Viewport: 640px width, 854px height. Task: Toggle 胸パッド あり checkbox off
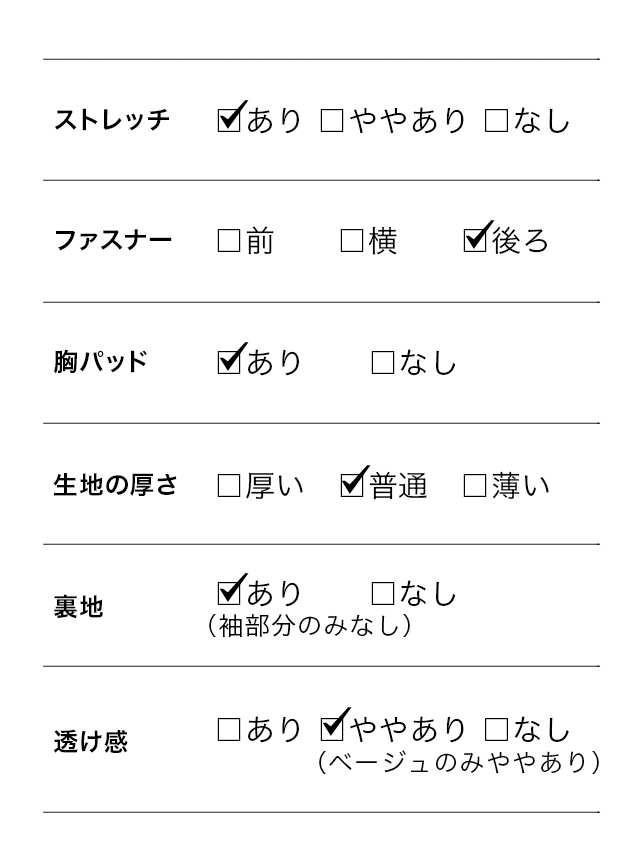229,362
